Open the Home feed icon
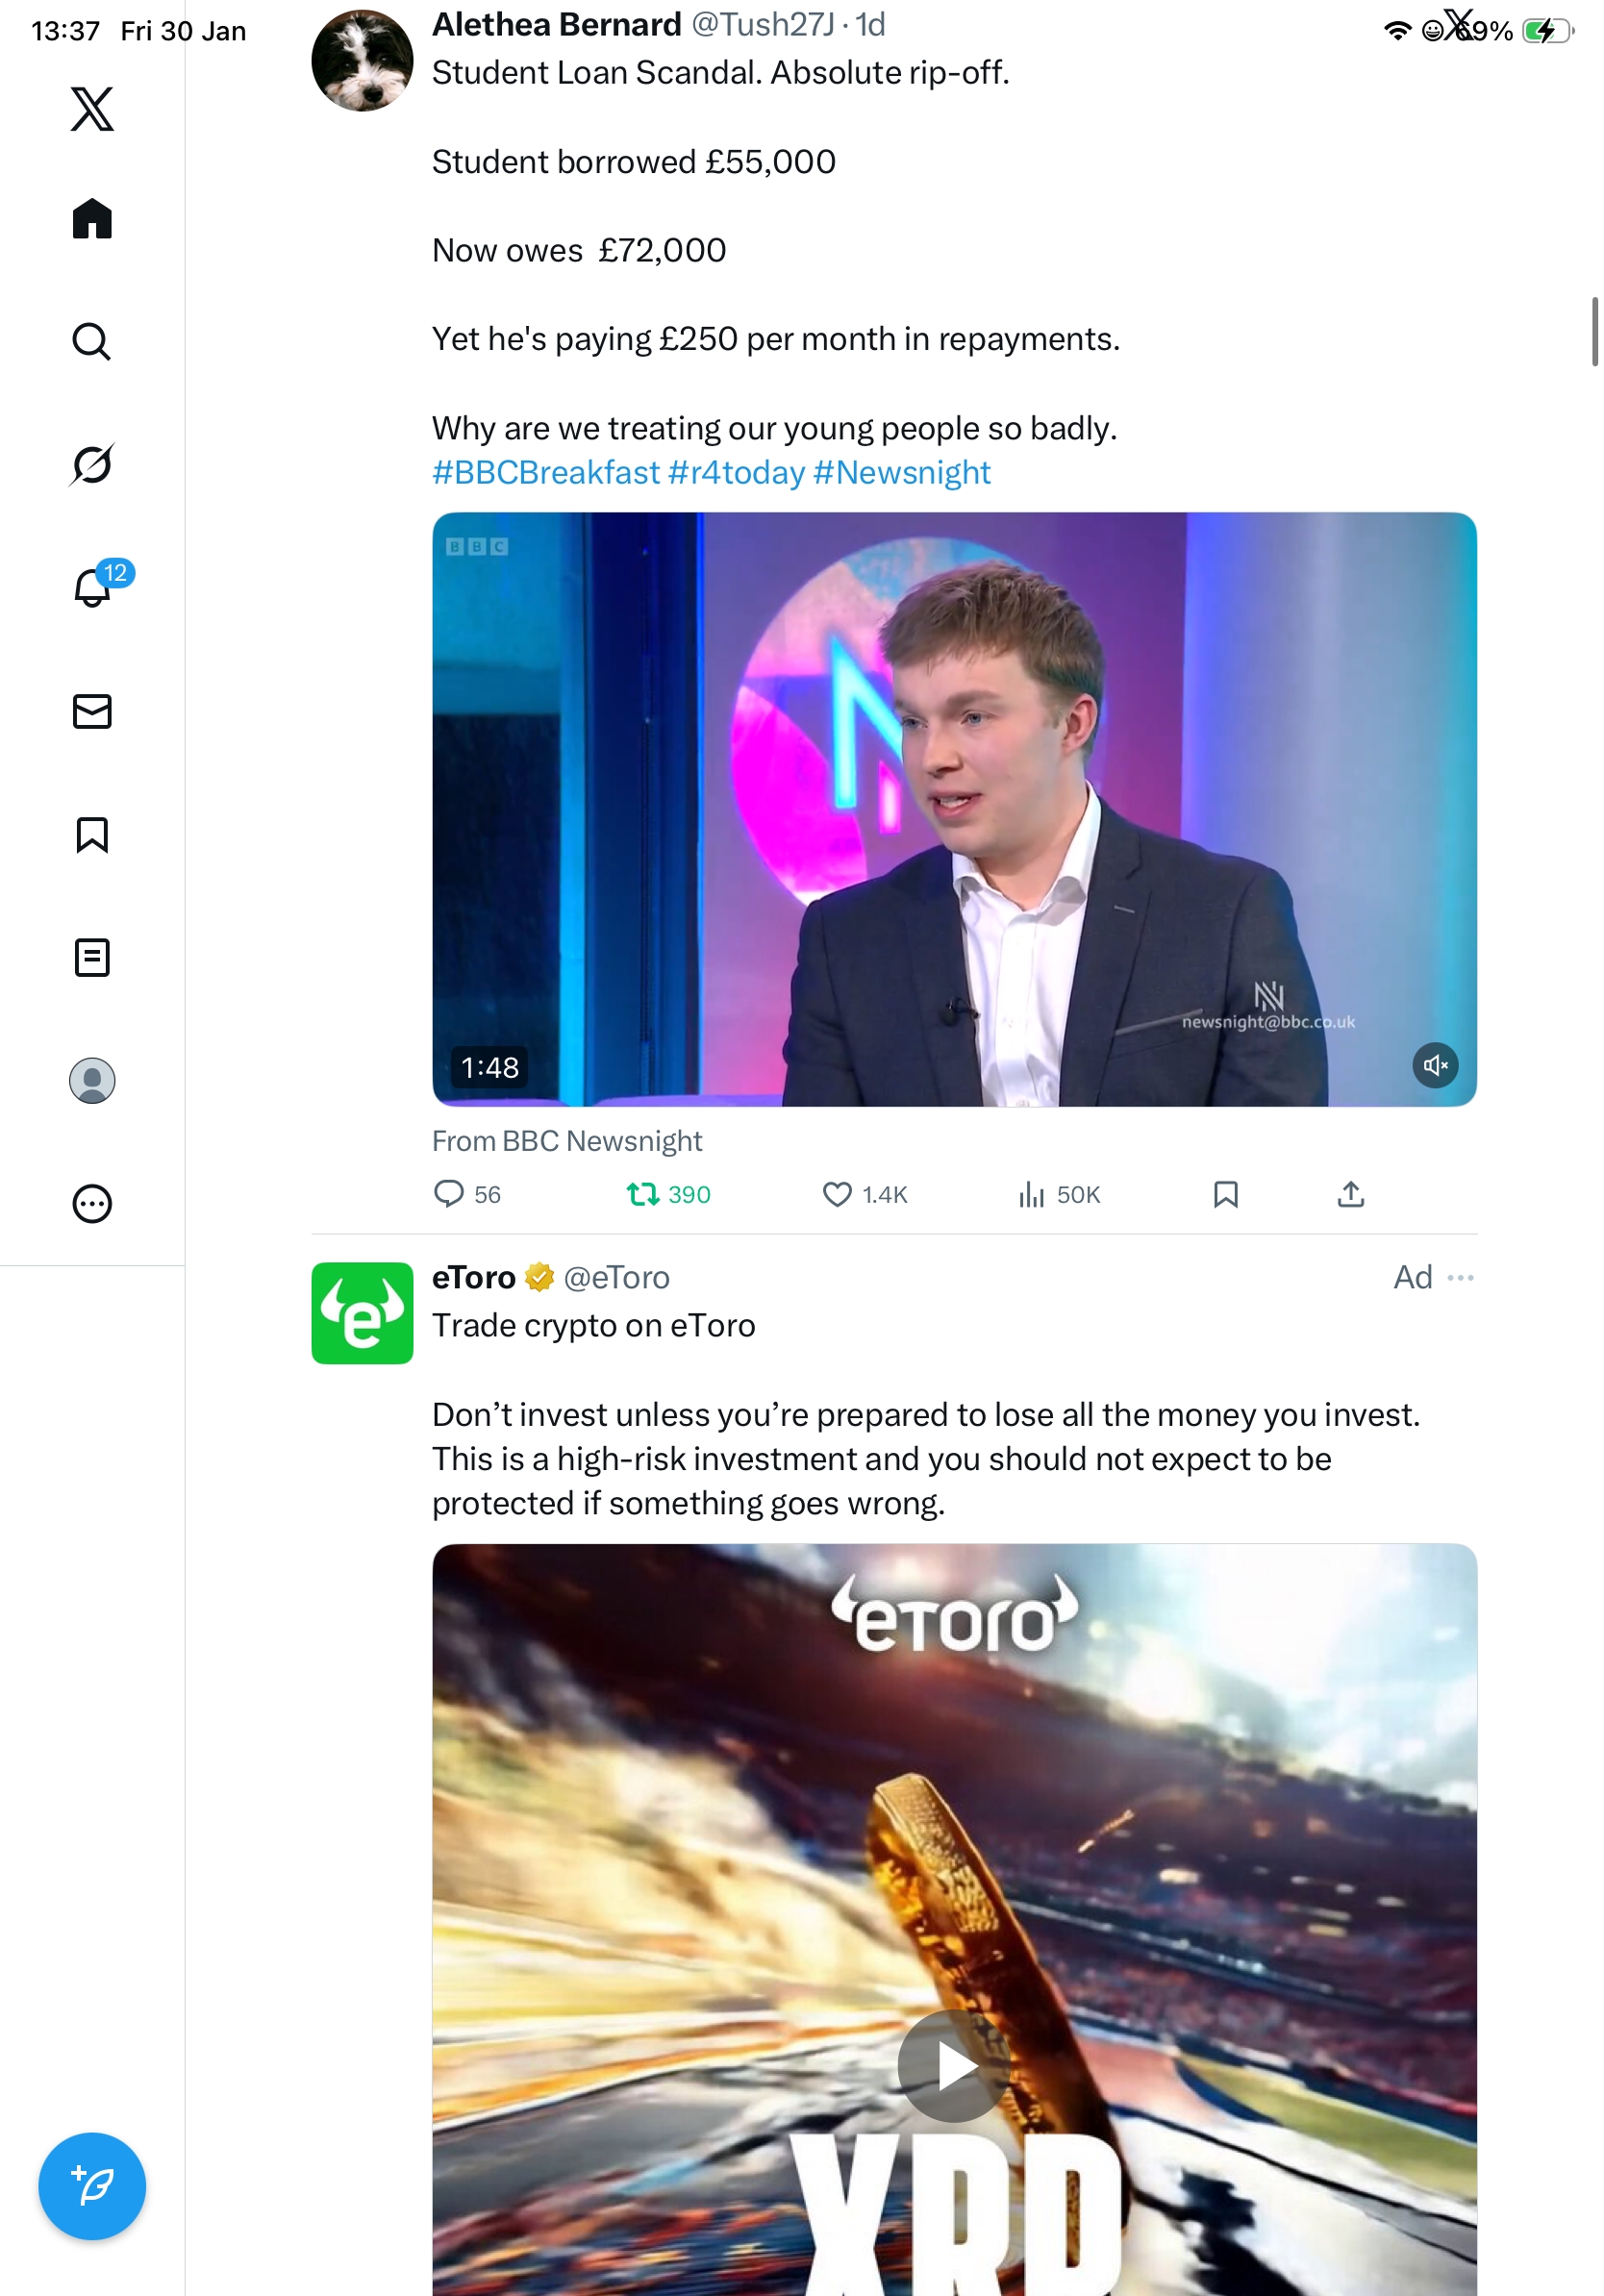1604x2296 pixels. 92,218
